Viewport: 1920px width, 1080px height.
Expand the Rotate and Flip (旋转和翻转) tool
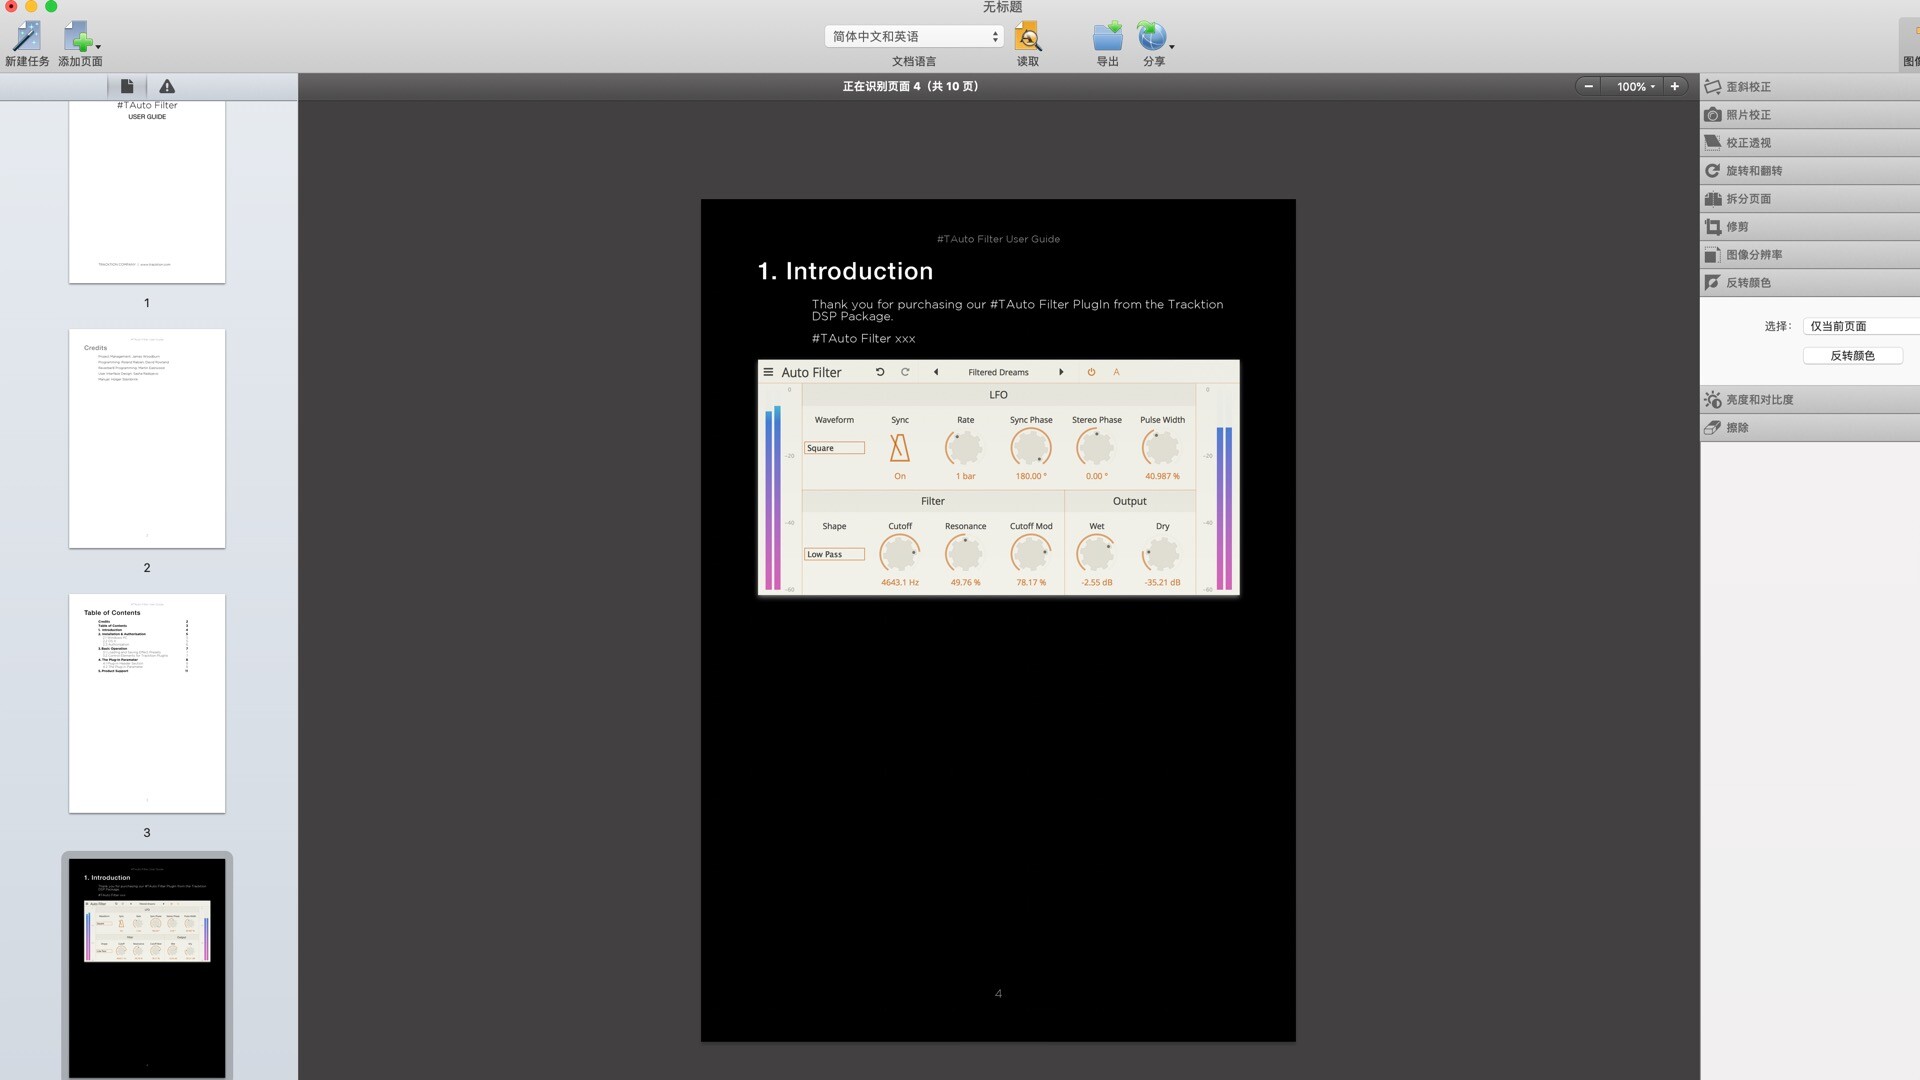tap(1810, 170)
